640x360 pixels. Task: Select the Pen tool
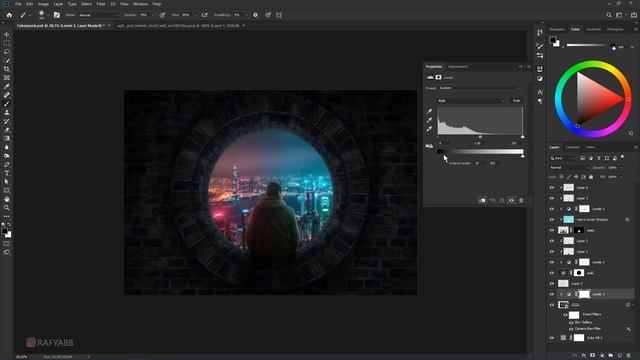7,164
